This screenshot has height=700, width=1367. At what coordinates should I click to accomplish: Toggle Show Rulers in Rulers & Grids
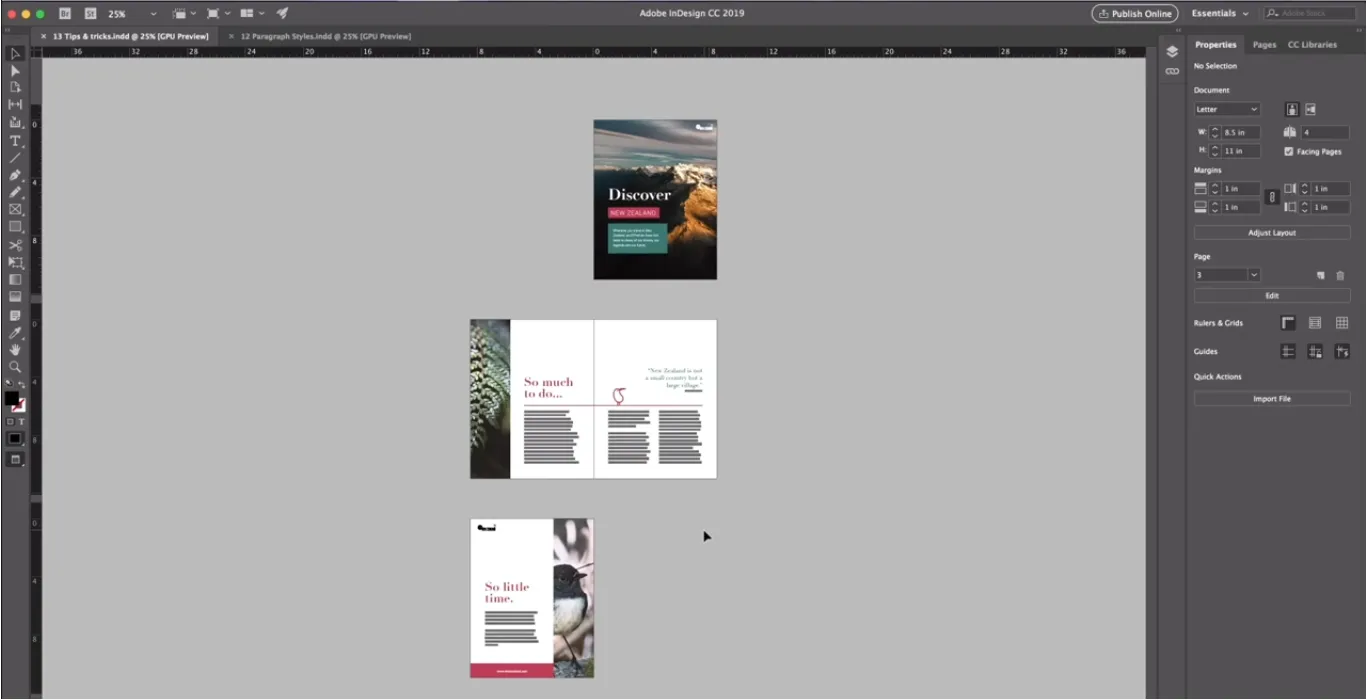click(x=1288, y=323)
